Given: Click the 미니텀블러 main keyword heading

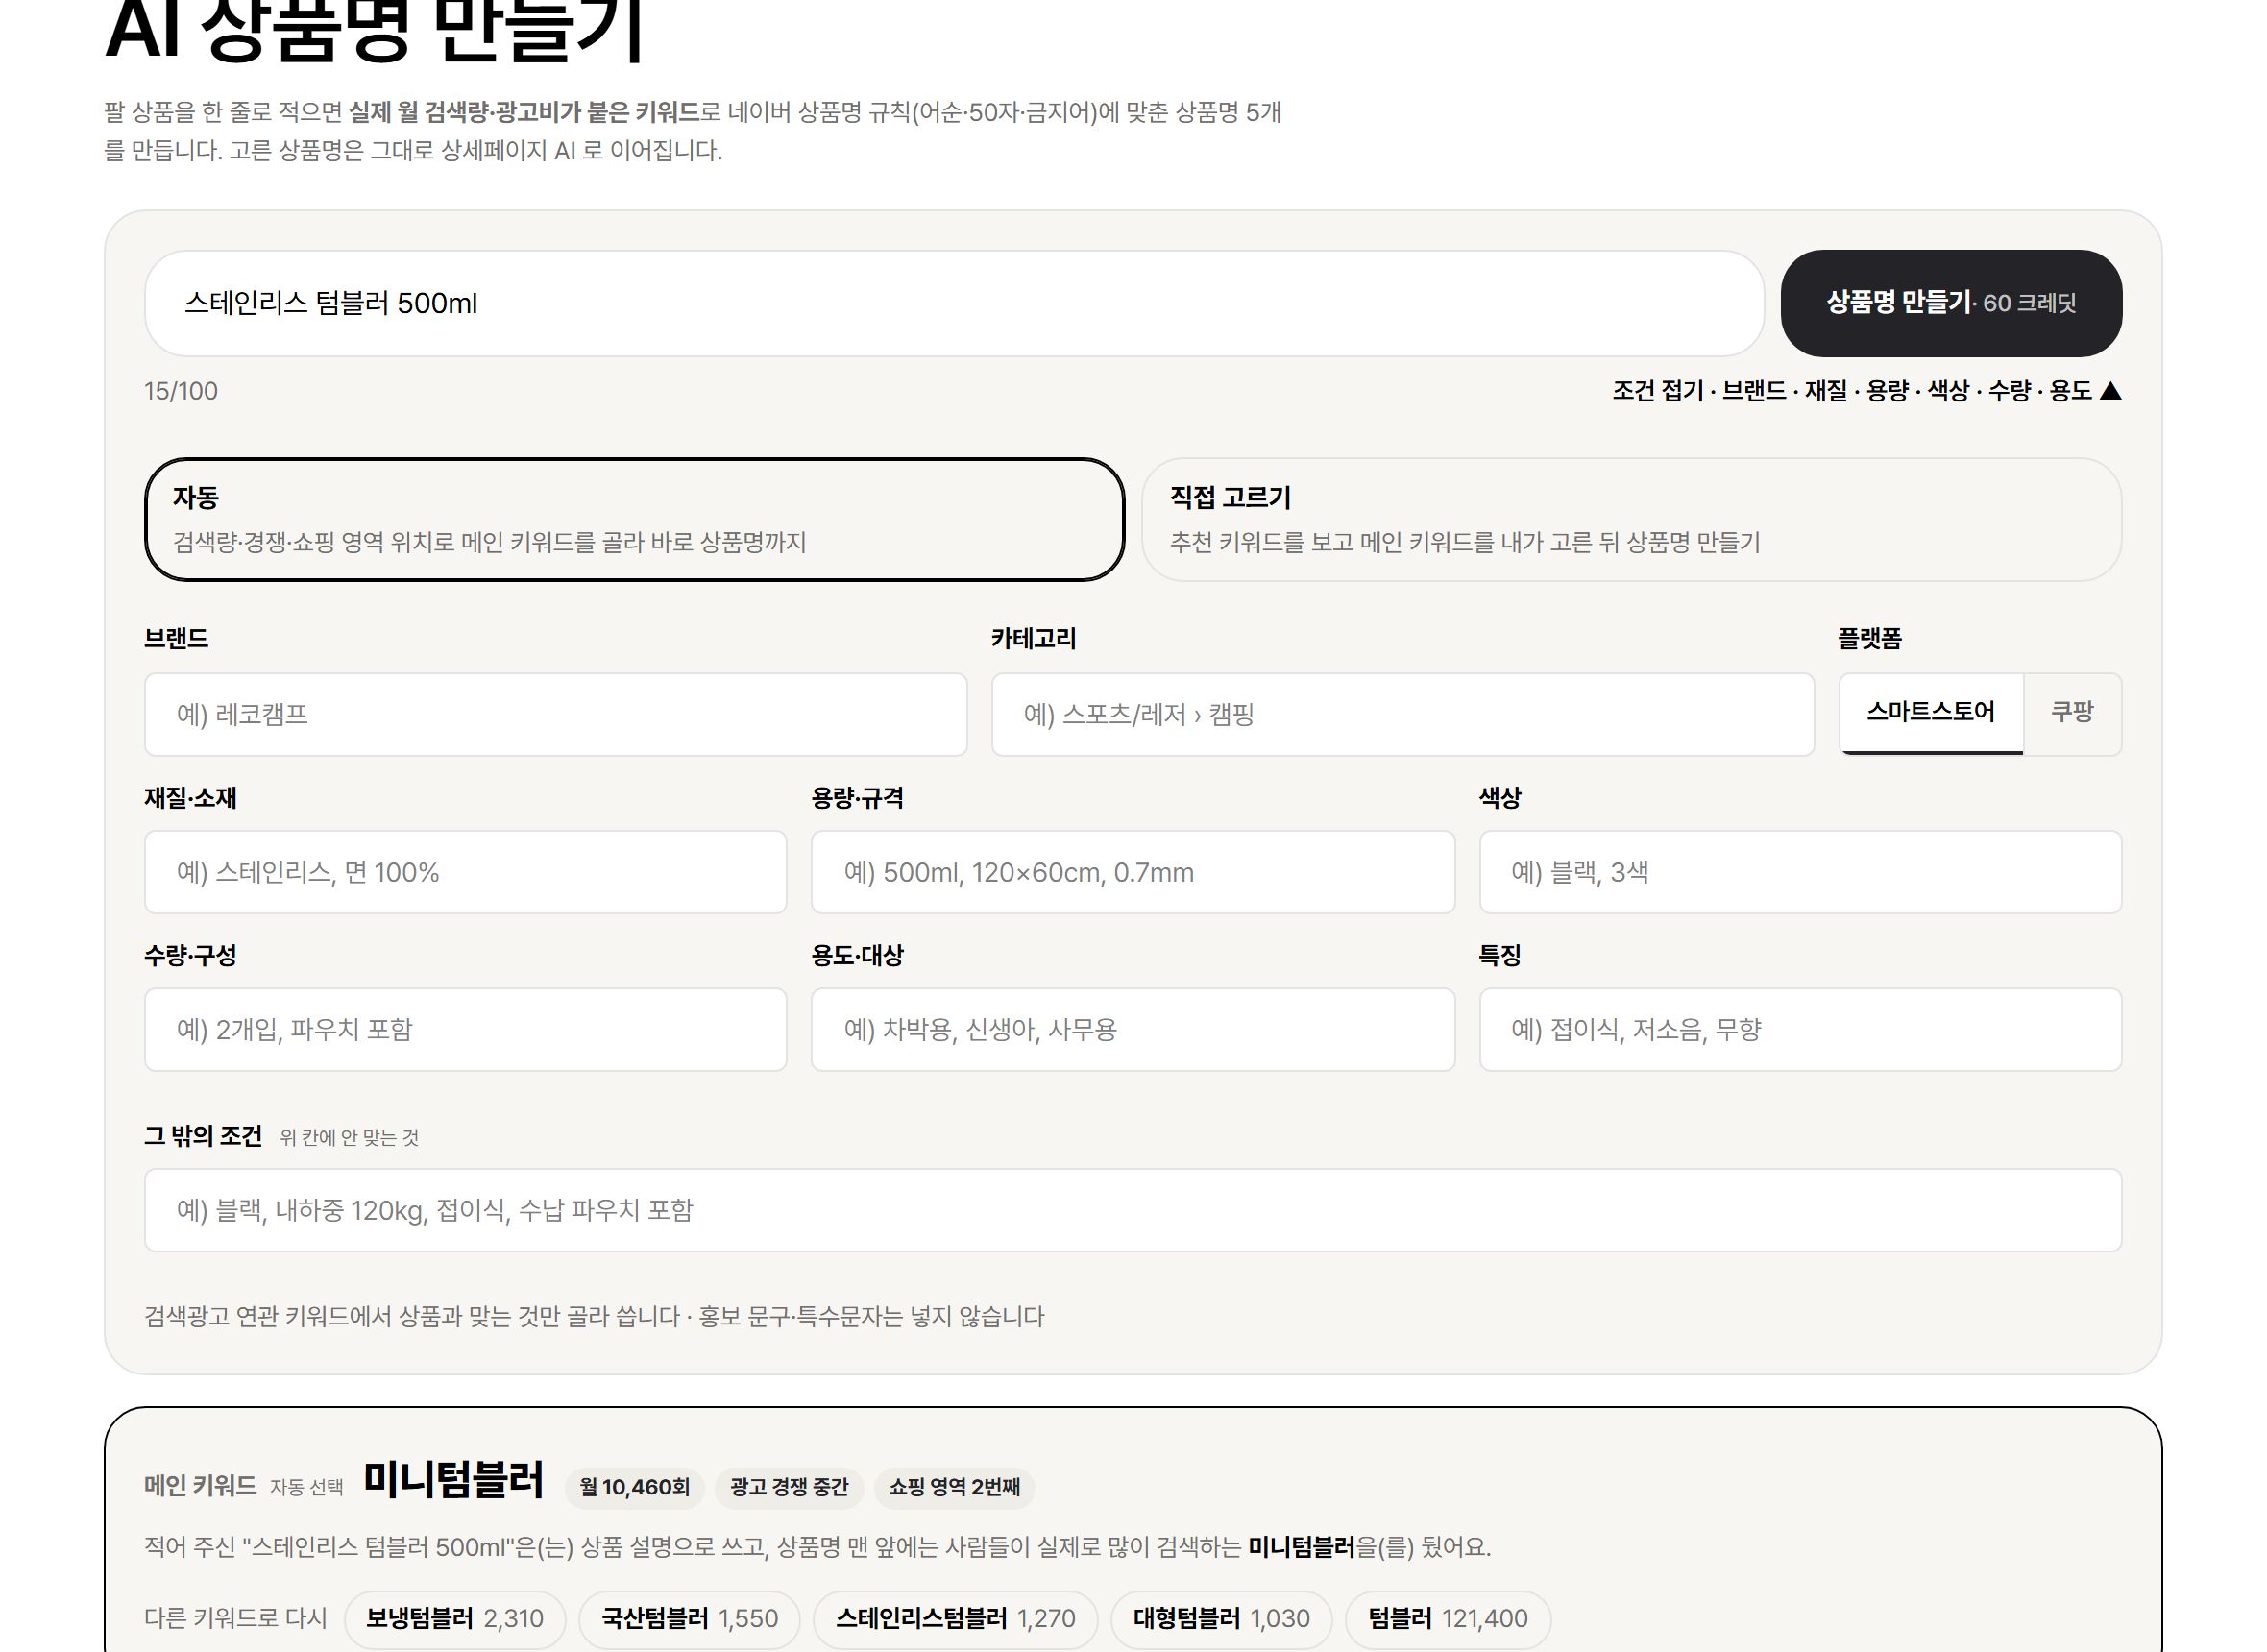Looking at the screenshot, I should pos(453,1480).
